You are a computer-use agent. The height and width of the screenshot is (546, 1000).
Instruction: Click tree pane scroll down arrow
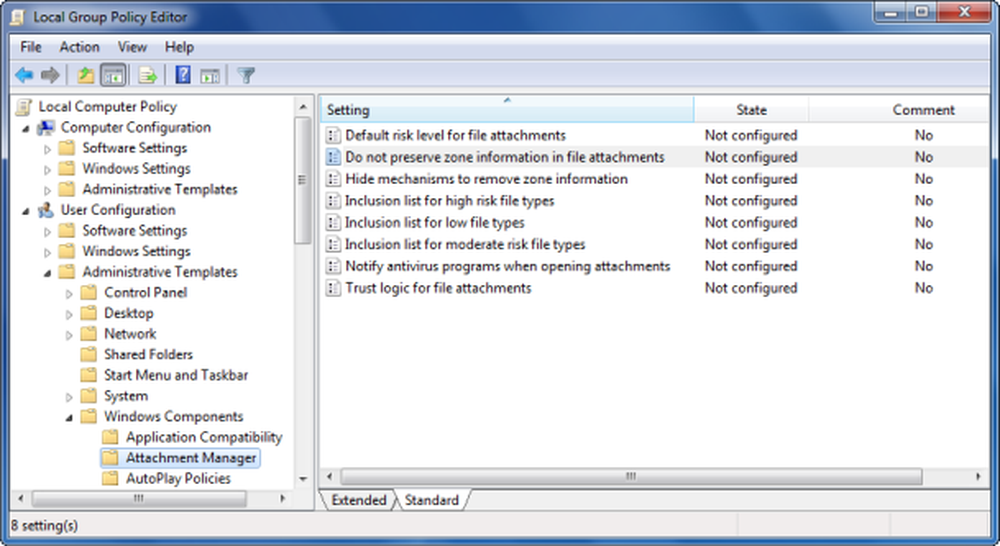[303, 478]
